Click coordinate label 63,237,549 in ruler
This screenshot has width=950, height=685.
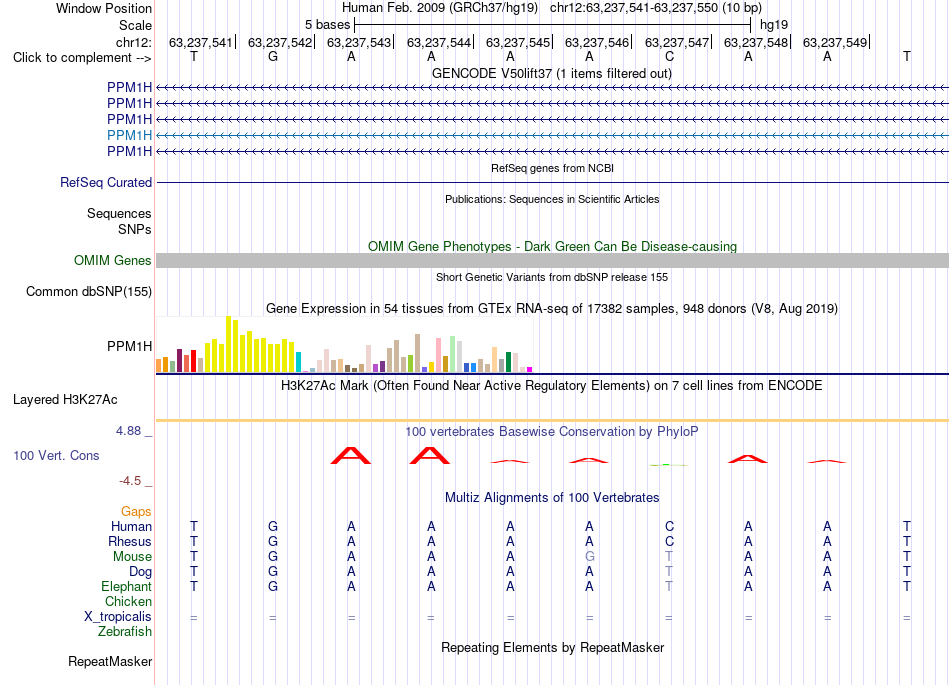[835, 42]
